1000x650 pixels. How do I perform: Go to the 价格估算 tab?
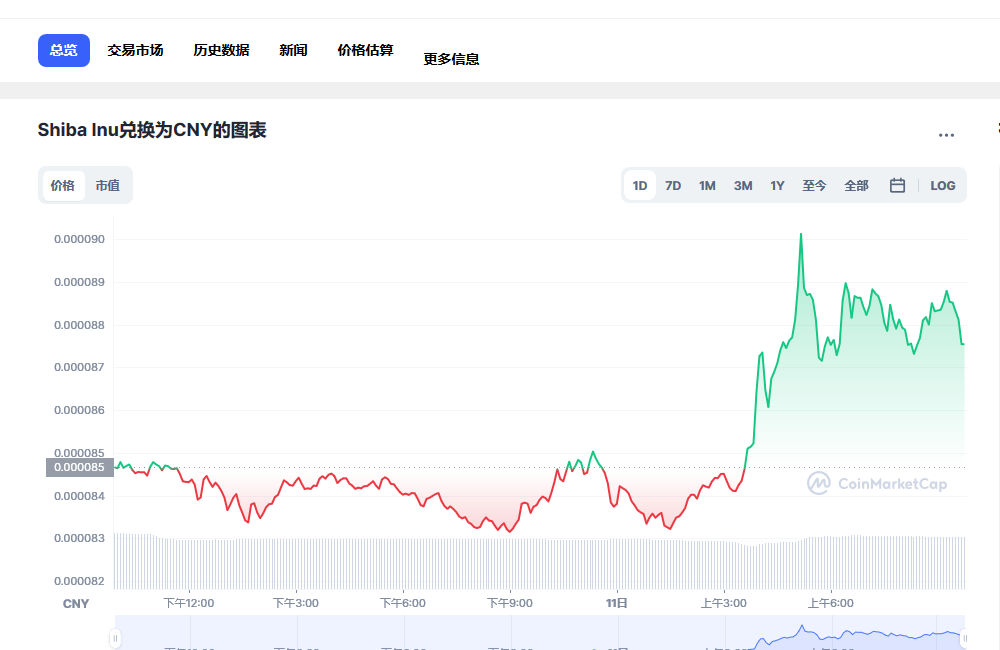(365, 50)
